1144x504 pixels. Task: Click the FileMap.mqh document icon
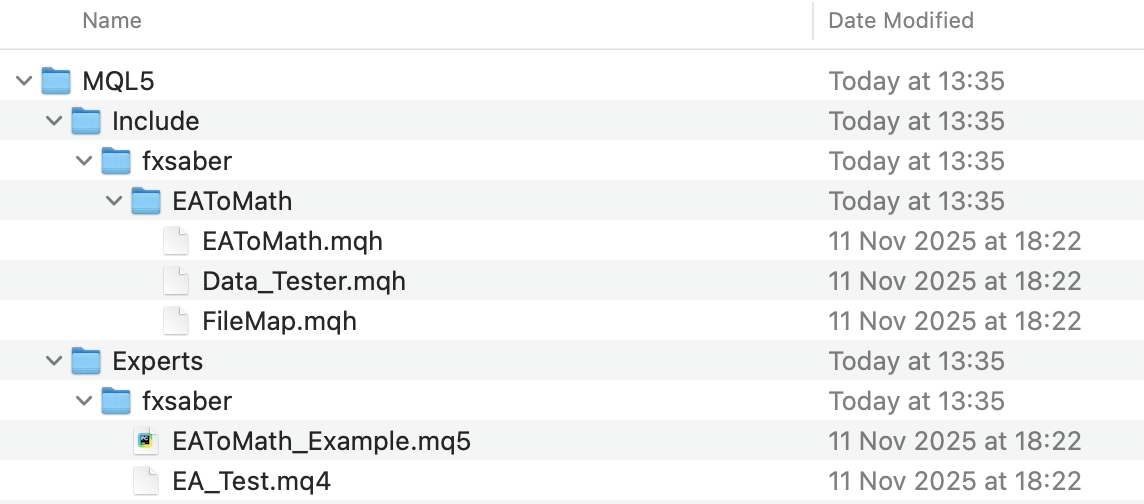(176, 321)
